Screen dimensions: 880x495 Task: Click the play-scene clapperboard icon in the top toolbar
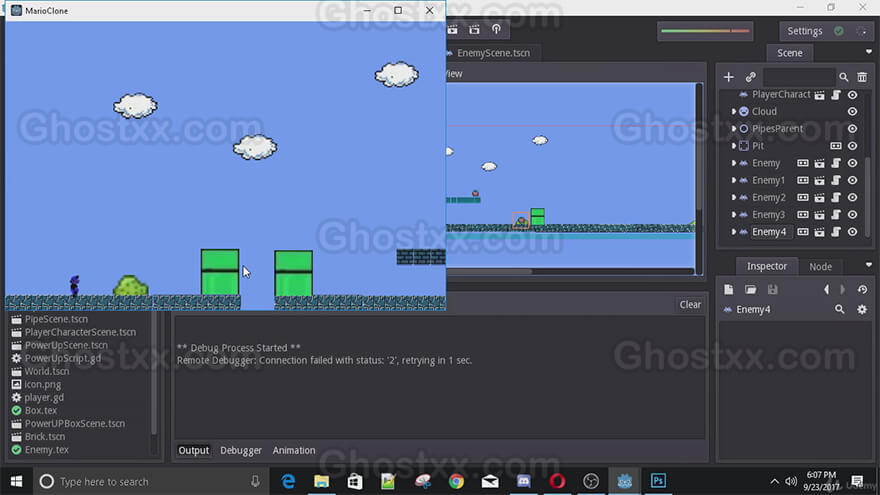click(453, 29)
